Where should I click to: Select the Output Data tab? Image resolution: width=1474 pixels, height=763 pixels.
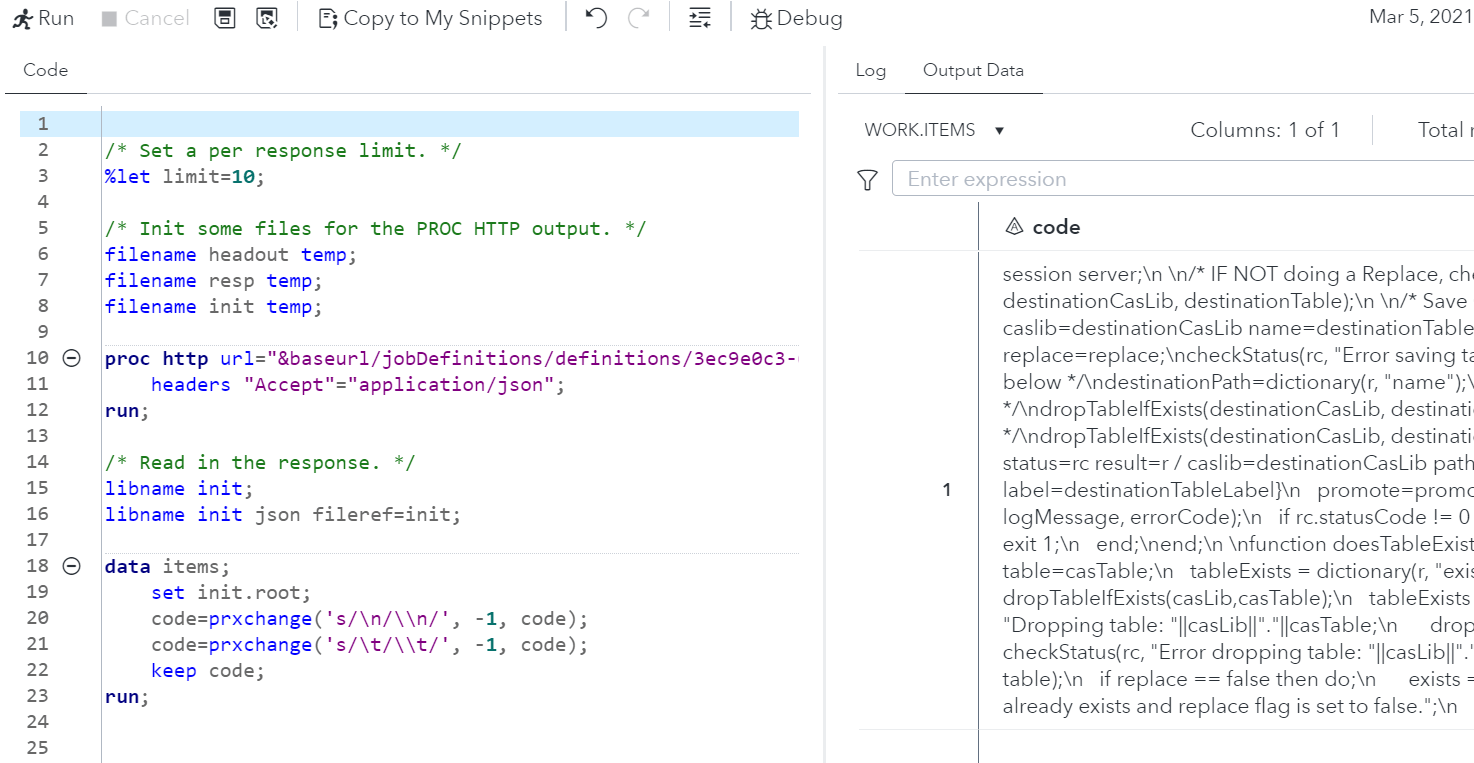[x=973, y=70]
